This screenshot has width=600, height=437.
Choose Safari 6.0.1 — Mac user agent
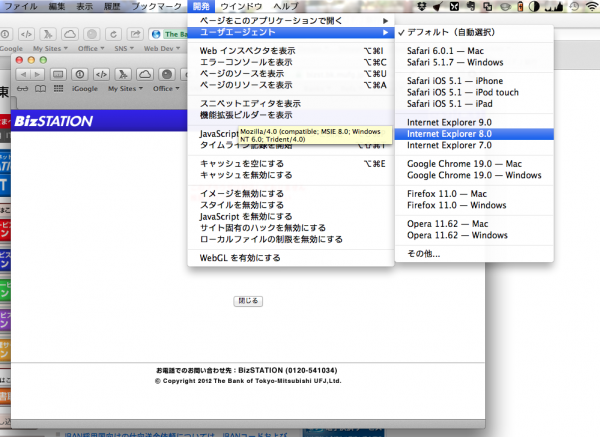[x=474, y=51]
